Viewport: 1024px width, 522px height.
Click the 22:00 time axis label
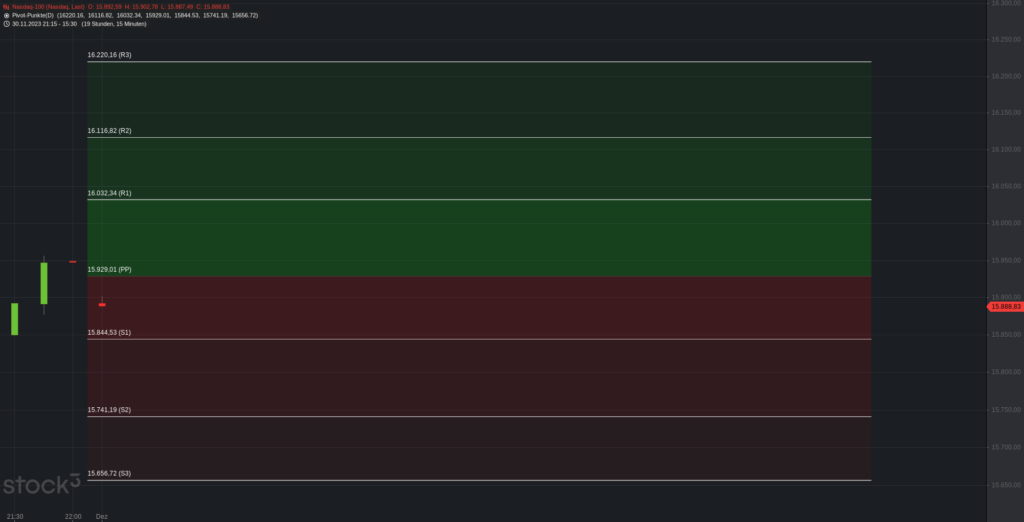(72, 516)
